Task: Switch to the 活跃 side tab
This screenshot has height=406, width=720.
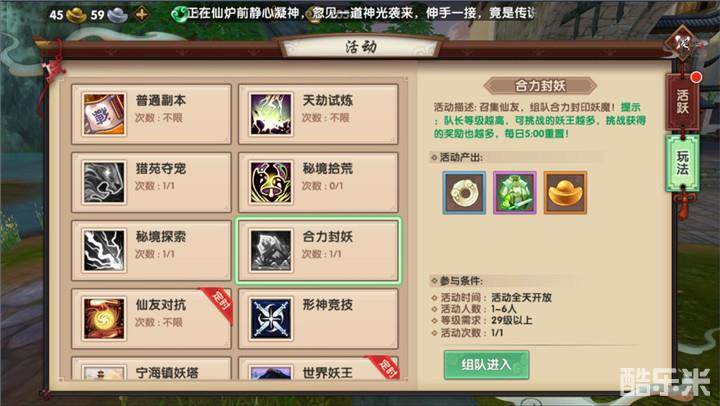Action: click(683, 102)
